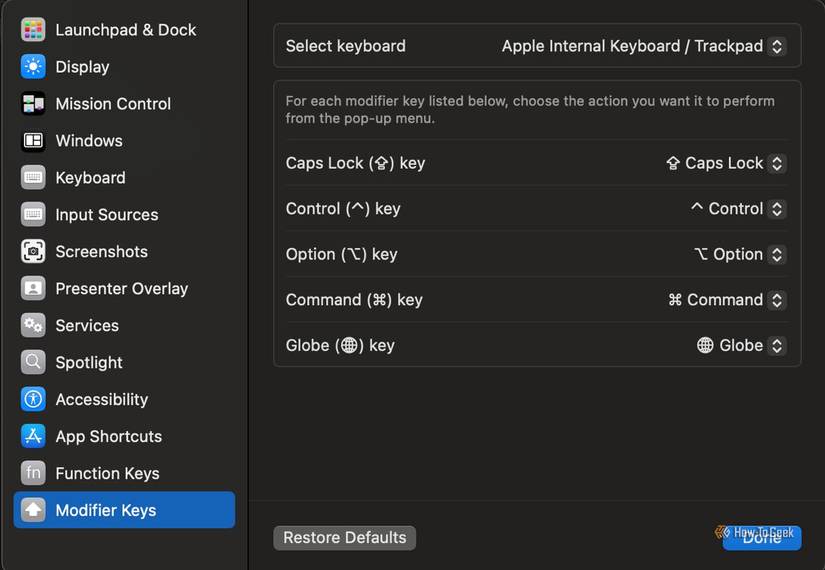This screenshot has height=570, width=825.
Task: Click the Screenshots camera icon
Action: pos(33,251)
